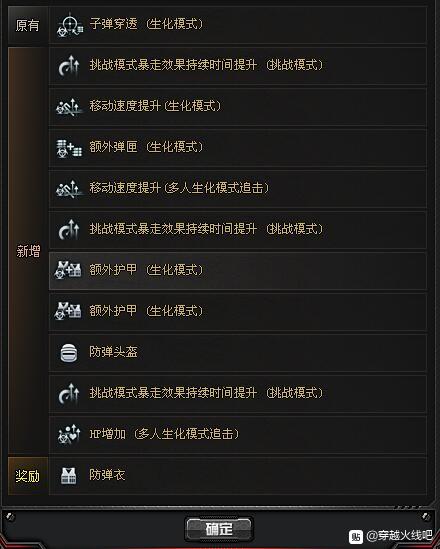The image size is (440, 549).
Task: Select the 防弹衣 reward text
Action: pyautogui.click(x=107, y=475)
